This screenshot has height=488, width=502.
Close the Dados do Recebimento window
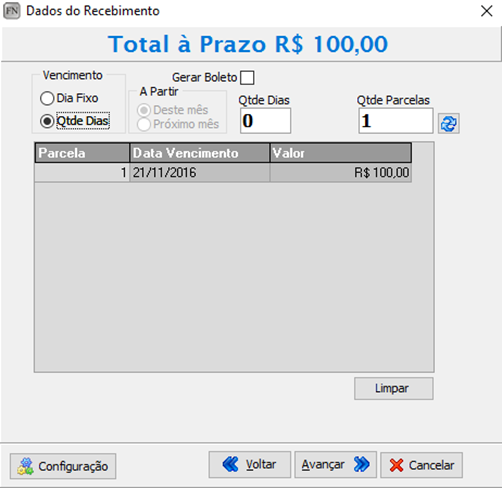tap(487, 11)
